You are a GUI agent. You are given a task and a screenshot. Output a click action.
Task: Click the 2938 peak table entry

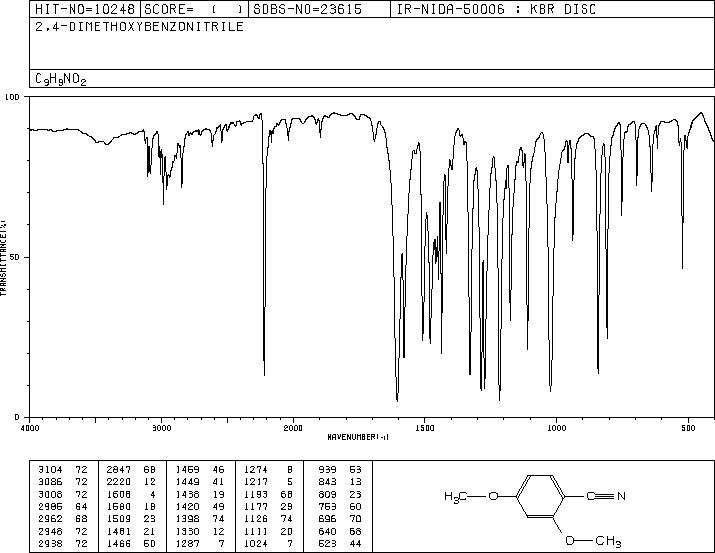pos(63,543)
